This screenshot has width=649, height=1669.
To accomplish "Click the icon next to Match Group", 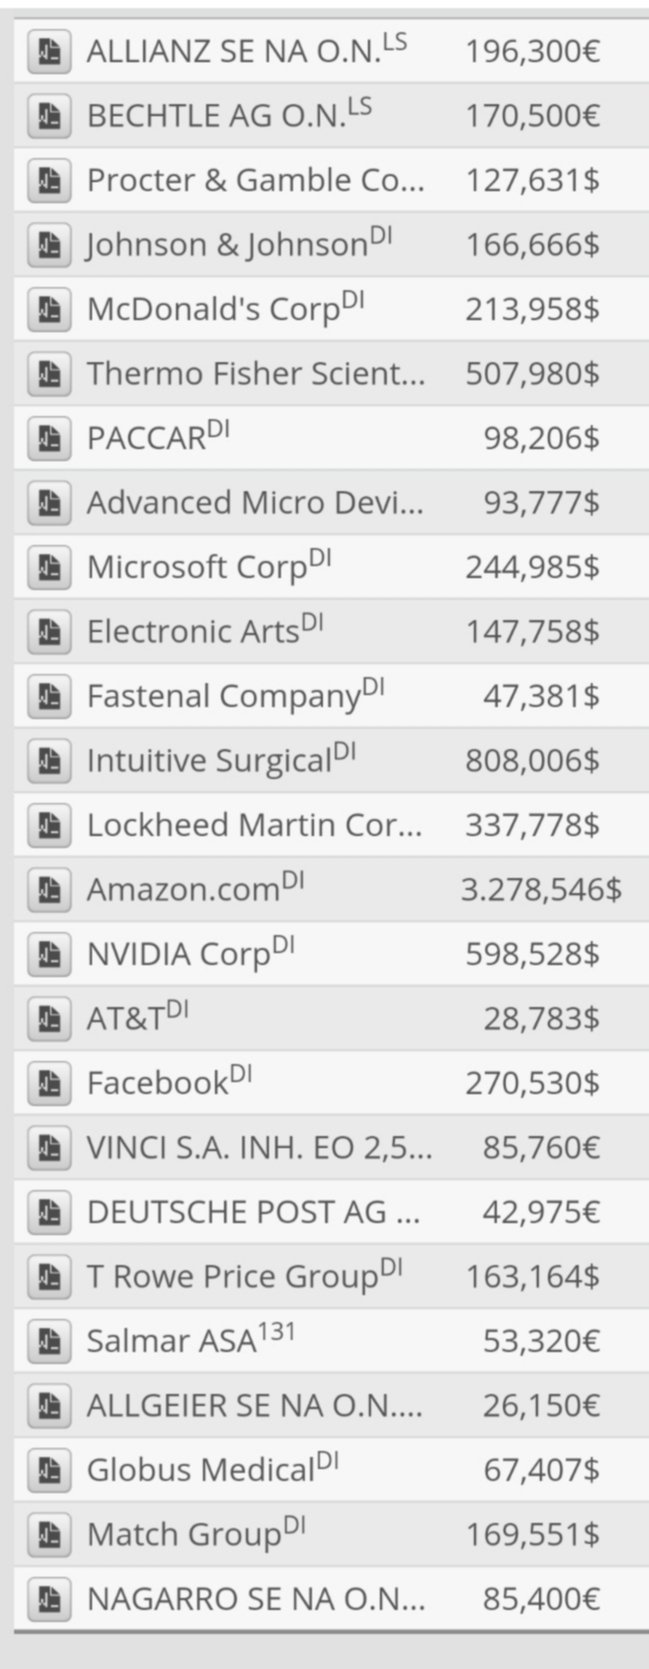I will [49, 1534].
